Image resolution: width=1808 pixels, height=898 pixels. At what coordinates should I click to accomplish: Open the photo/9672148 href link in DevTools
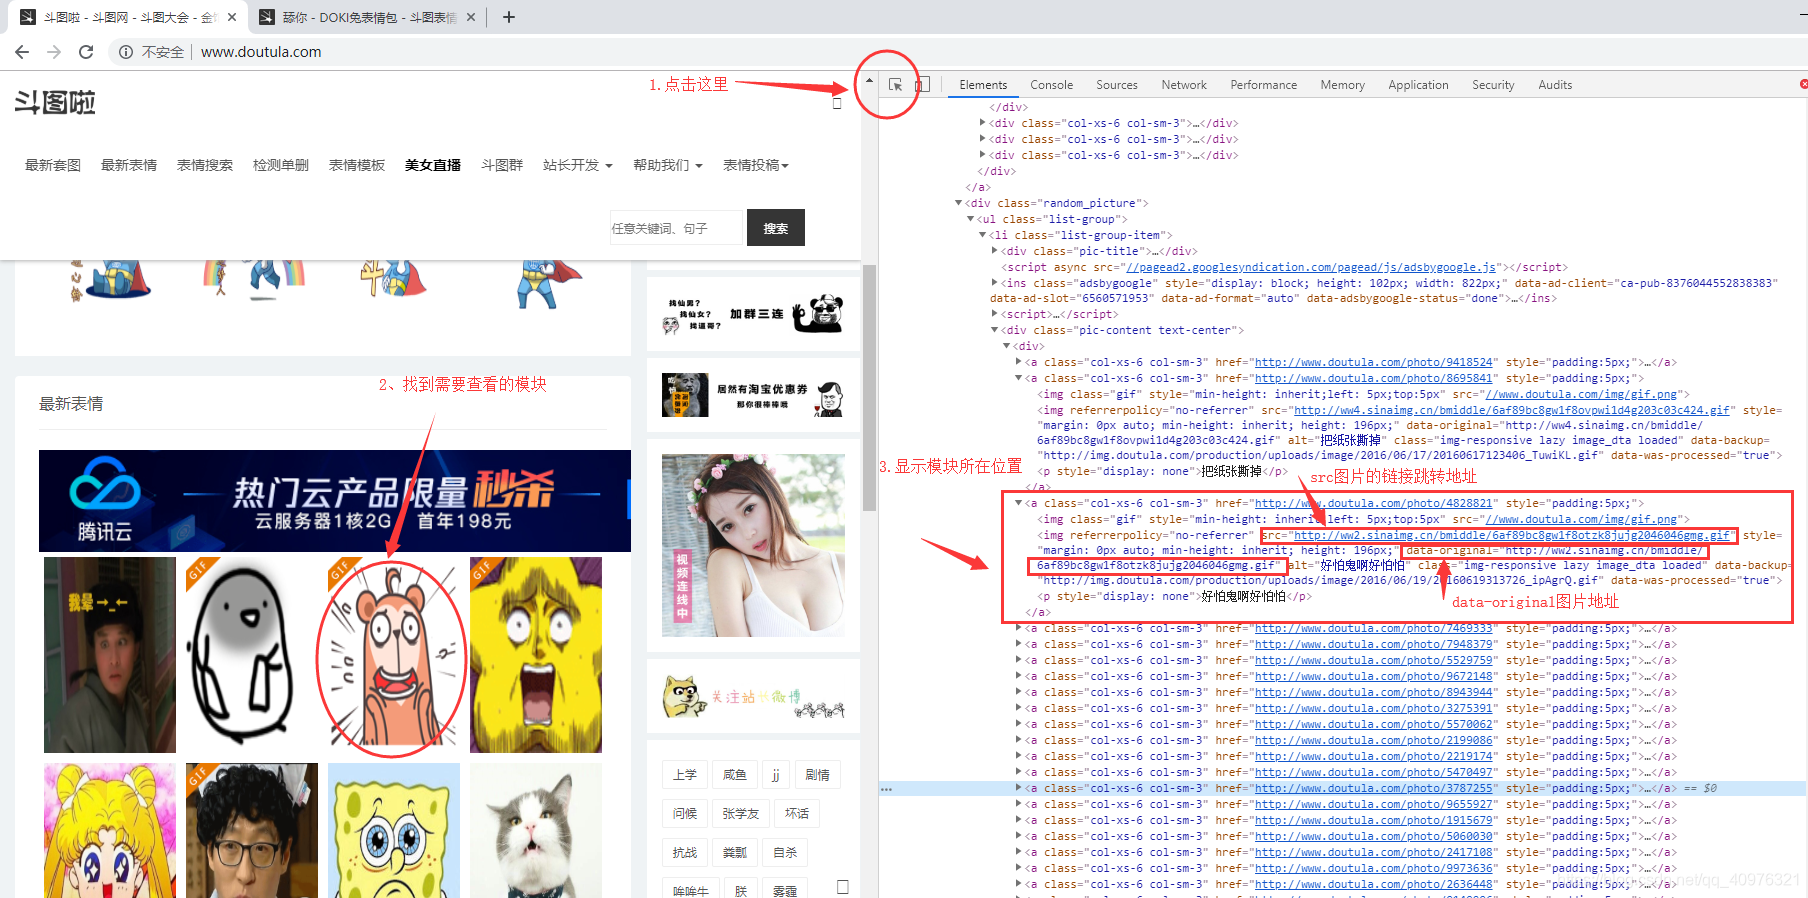click(1374, 676)
